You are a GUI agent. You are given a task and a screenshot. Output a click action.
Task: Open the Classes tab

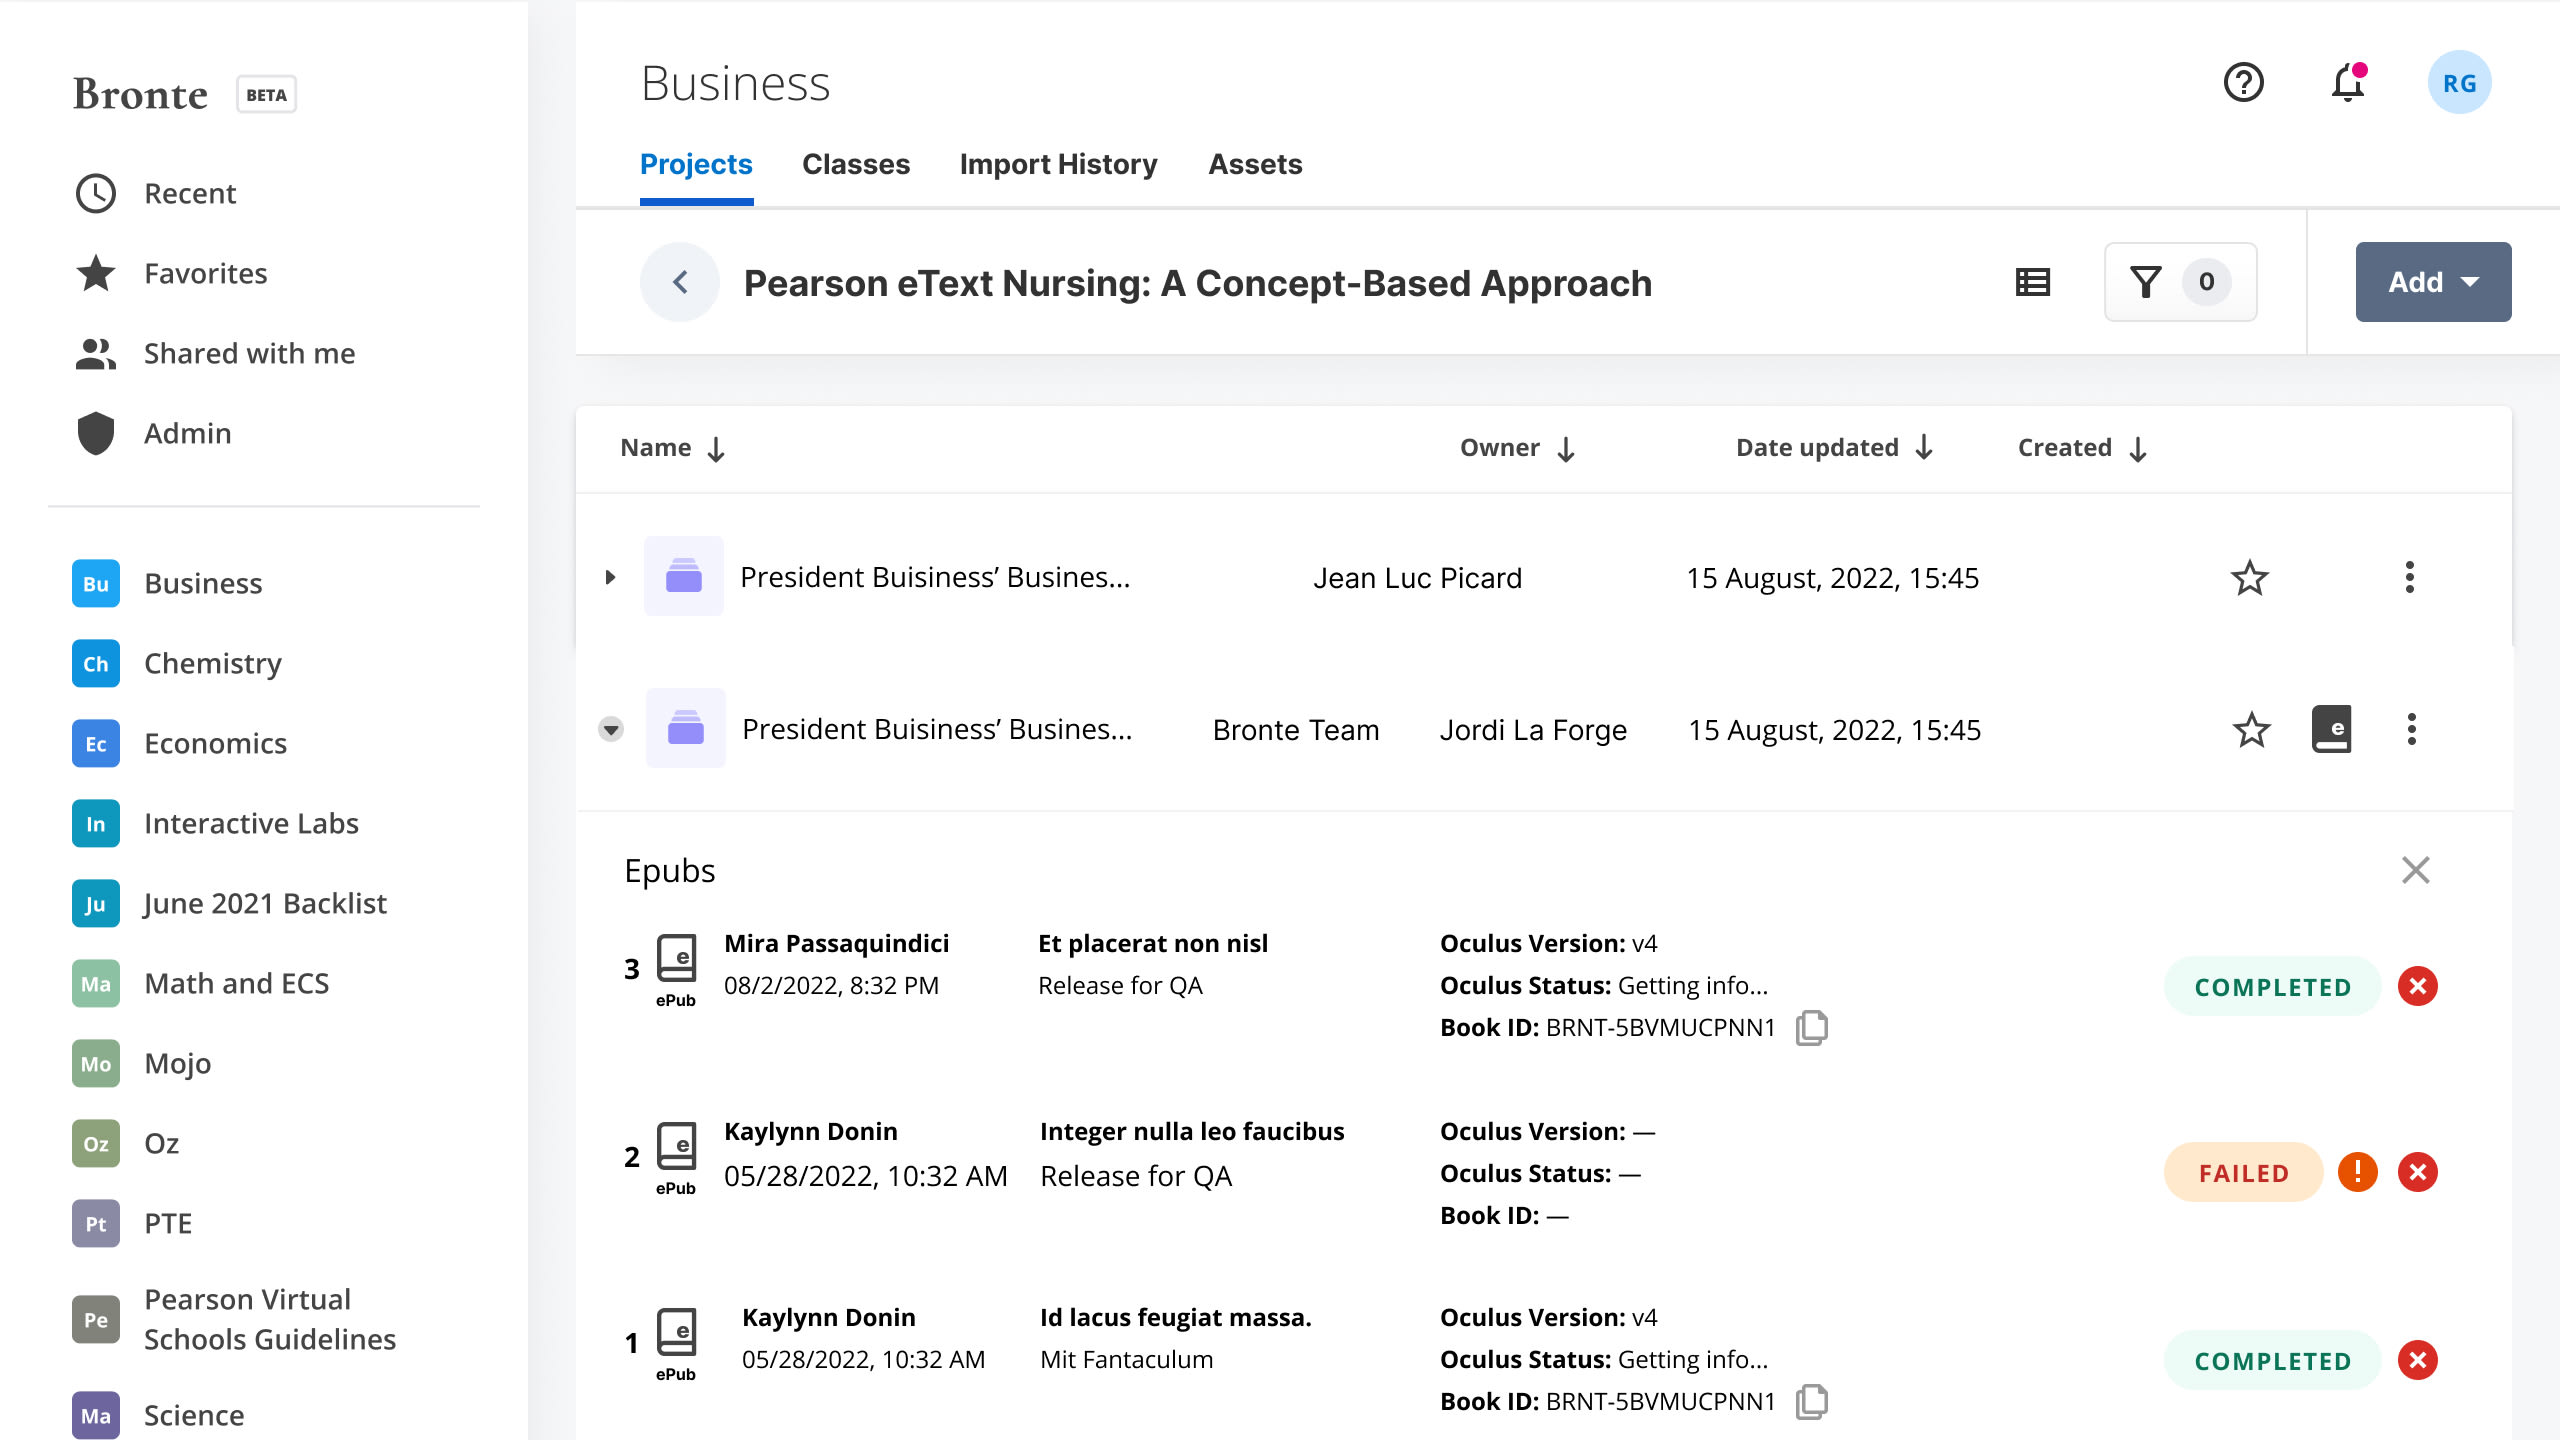pyautogui.click(x=856, y=164)
